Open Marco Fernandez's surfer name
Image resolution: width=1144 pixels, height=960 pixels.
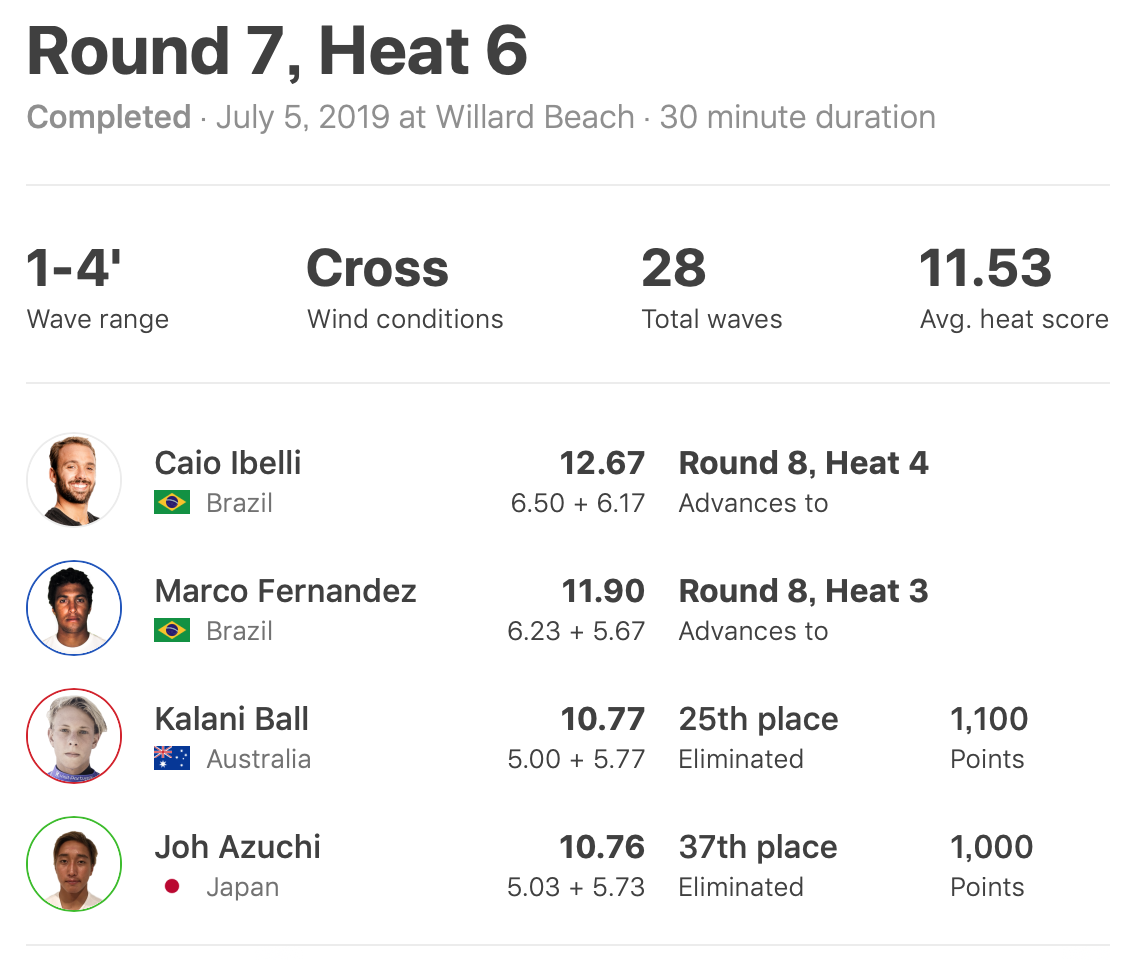point(285,591)
